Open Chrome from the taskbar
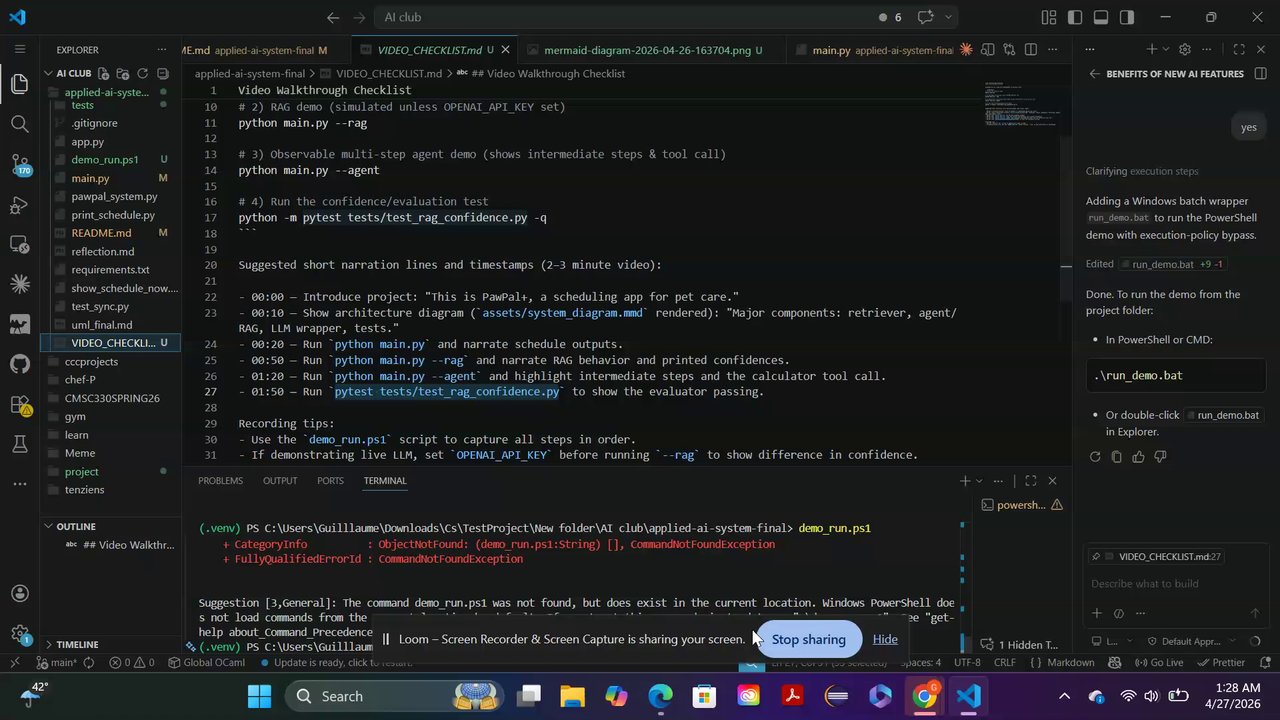 (925, 696)
